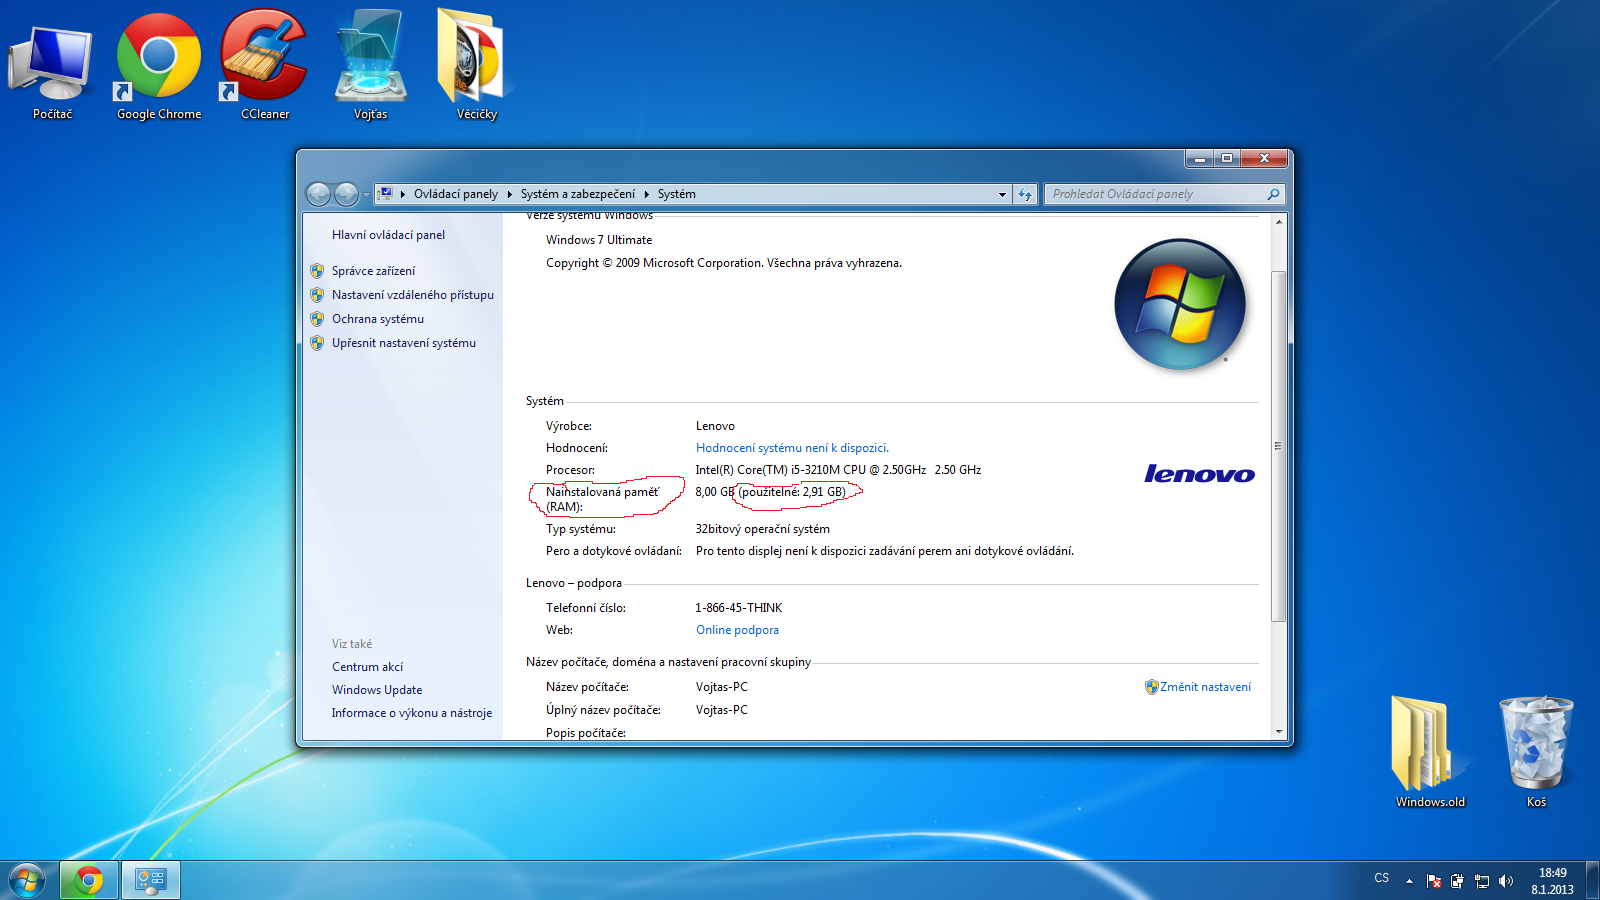This screenshot has width=1600, height=900.
Task: Click in the Prohledat Ovládací panely search box
Action: pyautogui.click(x=1155, y=194)
